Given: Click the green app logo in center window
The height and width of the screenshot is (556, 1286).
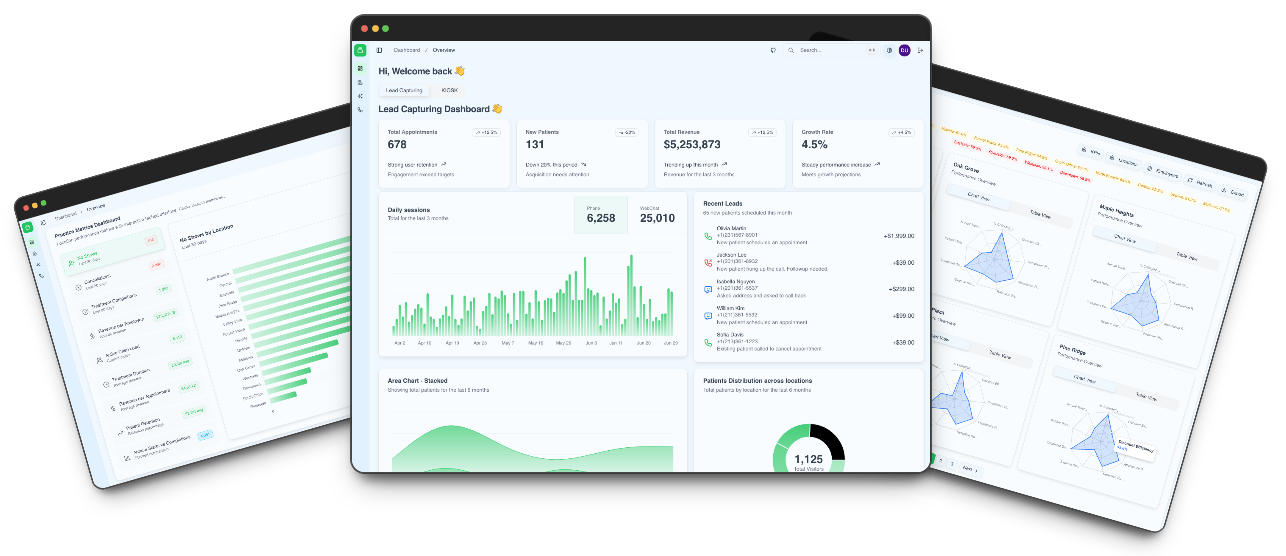Looking at the screenshot, I should coord(360,50).
